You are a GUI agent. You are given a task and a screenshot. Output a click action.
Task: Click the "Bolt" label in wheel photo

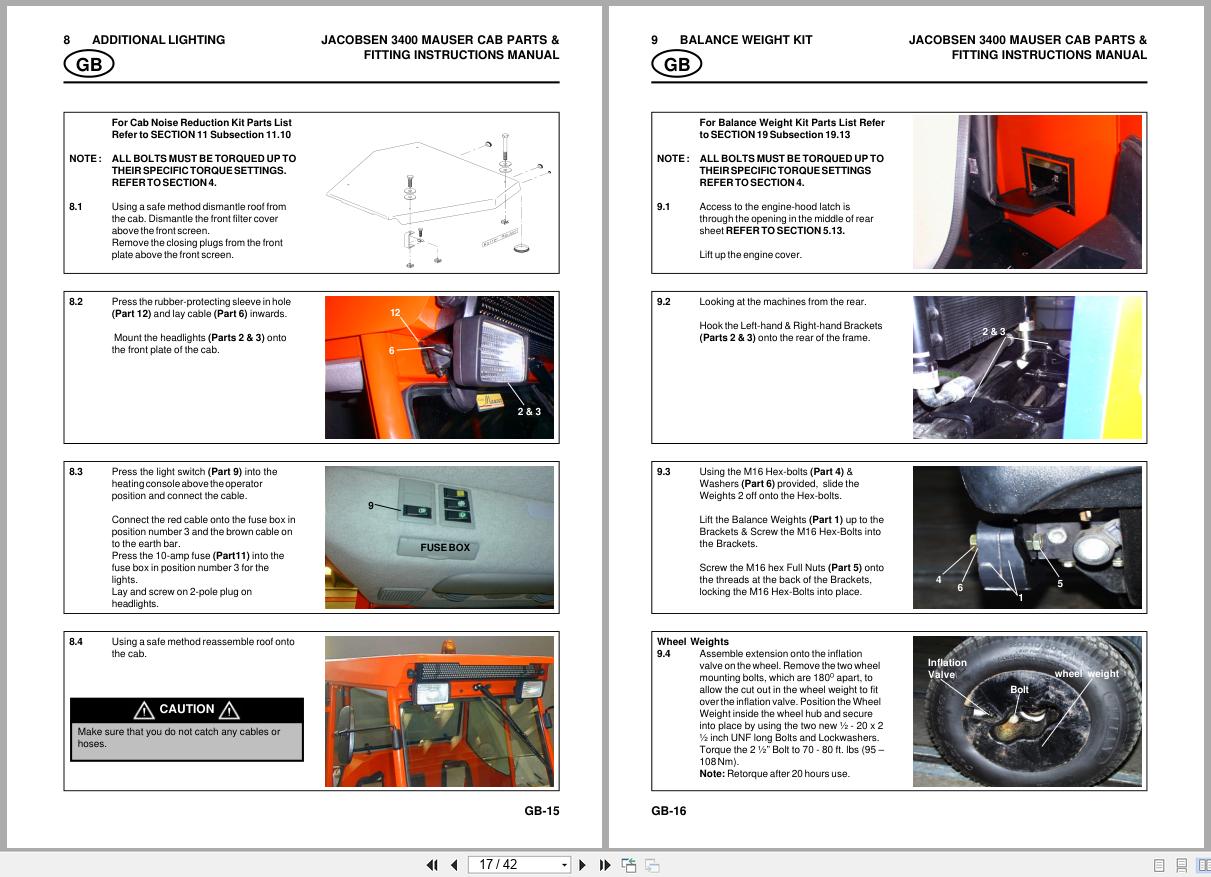coord(1019,690)
